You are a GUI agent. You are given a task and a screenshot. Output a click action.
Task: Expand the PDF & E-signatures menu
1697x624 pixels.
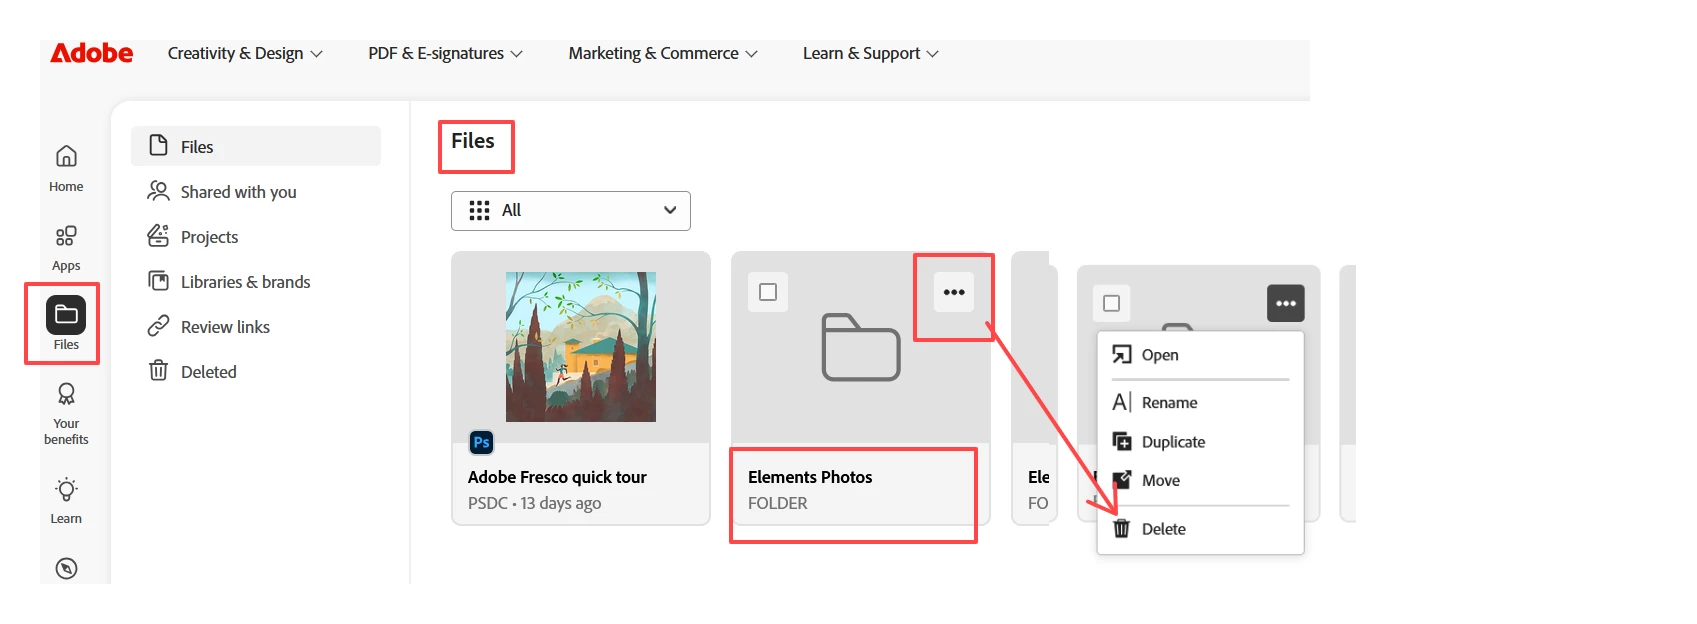pyautogui.click(x=445, y=53)
